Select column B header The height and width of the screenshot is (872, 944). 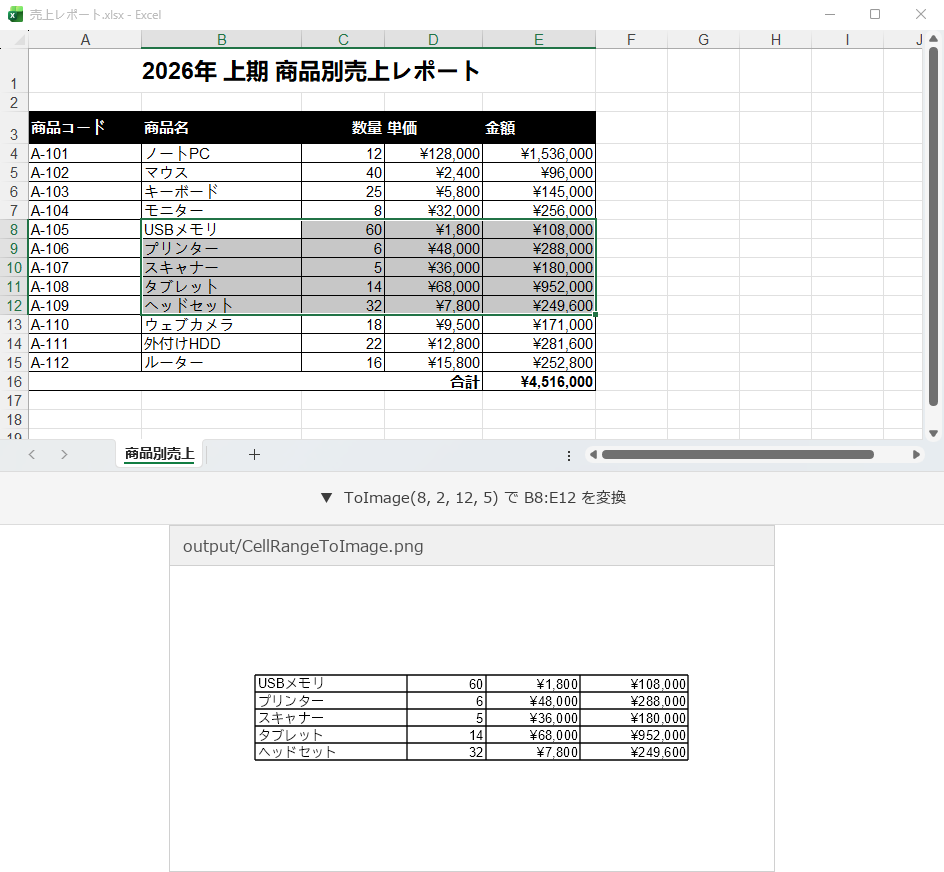pyautogui.click(x=222, y=40)
